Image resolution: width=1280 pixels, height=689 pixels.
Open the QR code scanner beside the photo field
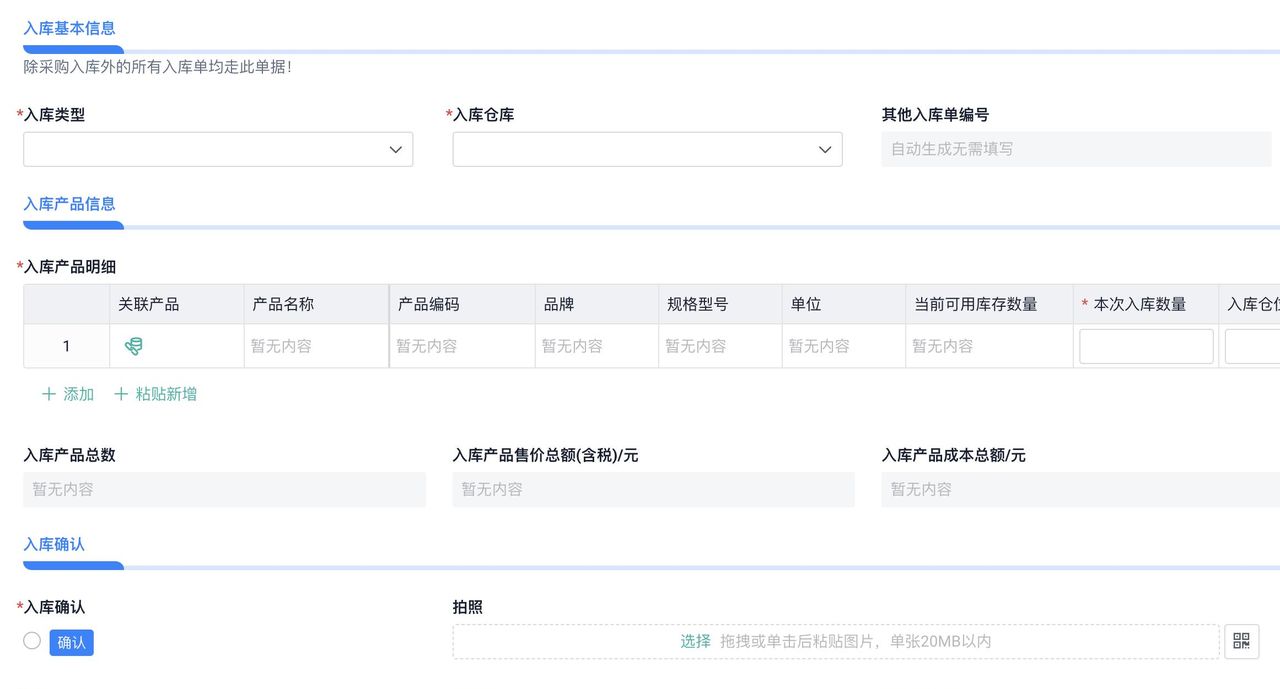coord(1241,641)
